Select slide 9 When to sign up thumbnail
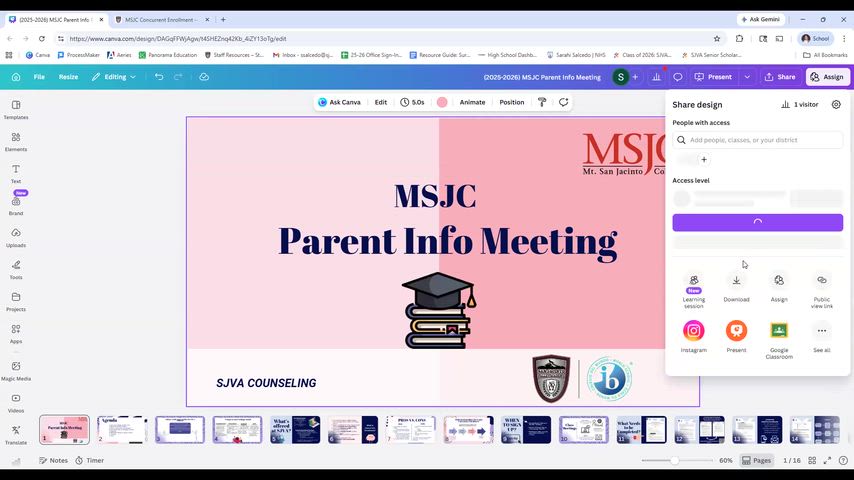 point(526,429)
